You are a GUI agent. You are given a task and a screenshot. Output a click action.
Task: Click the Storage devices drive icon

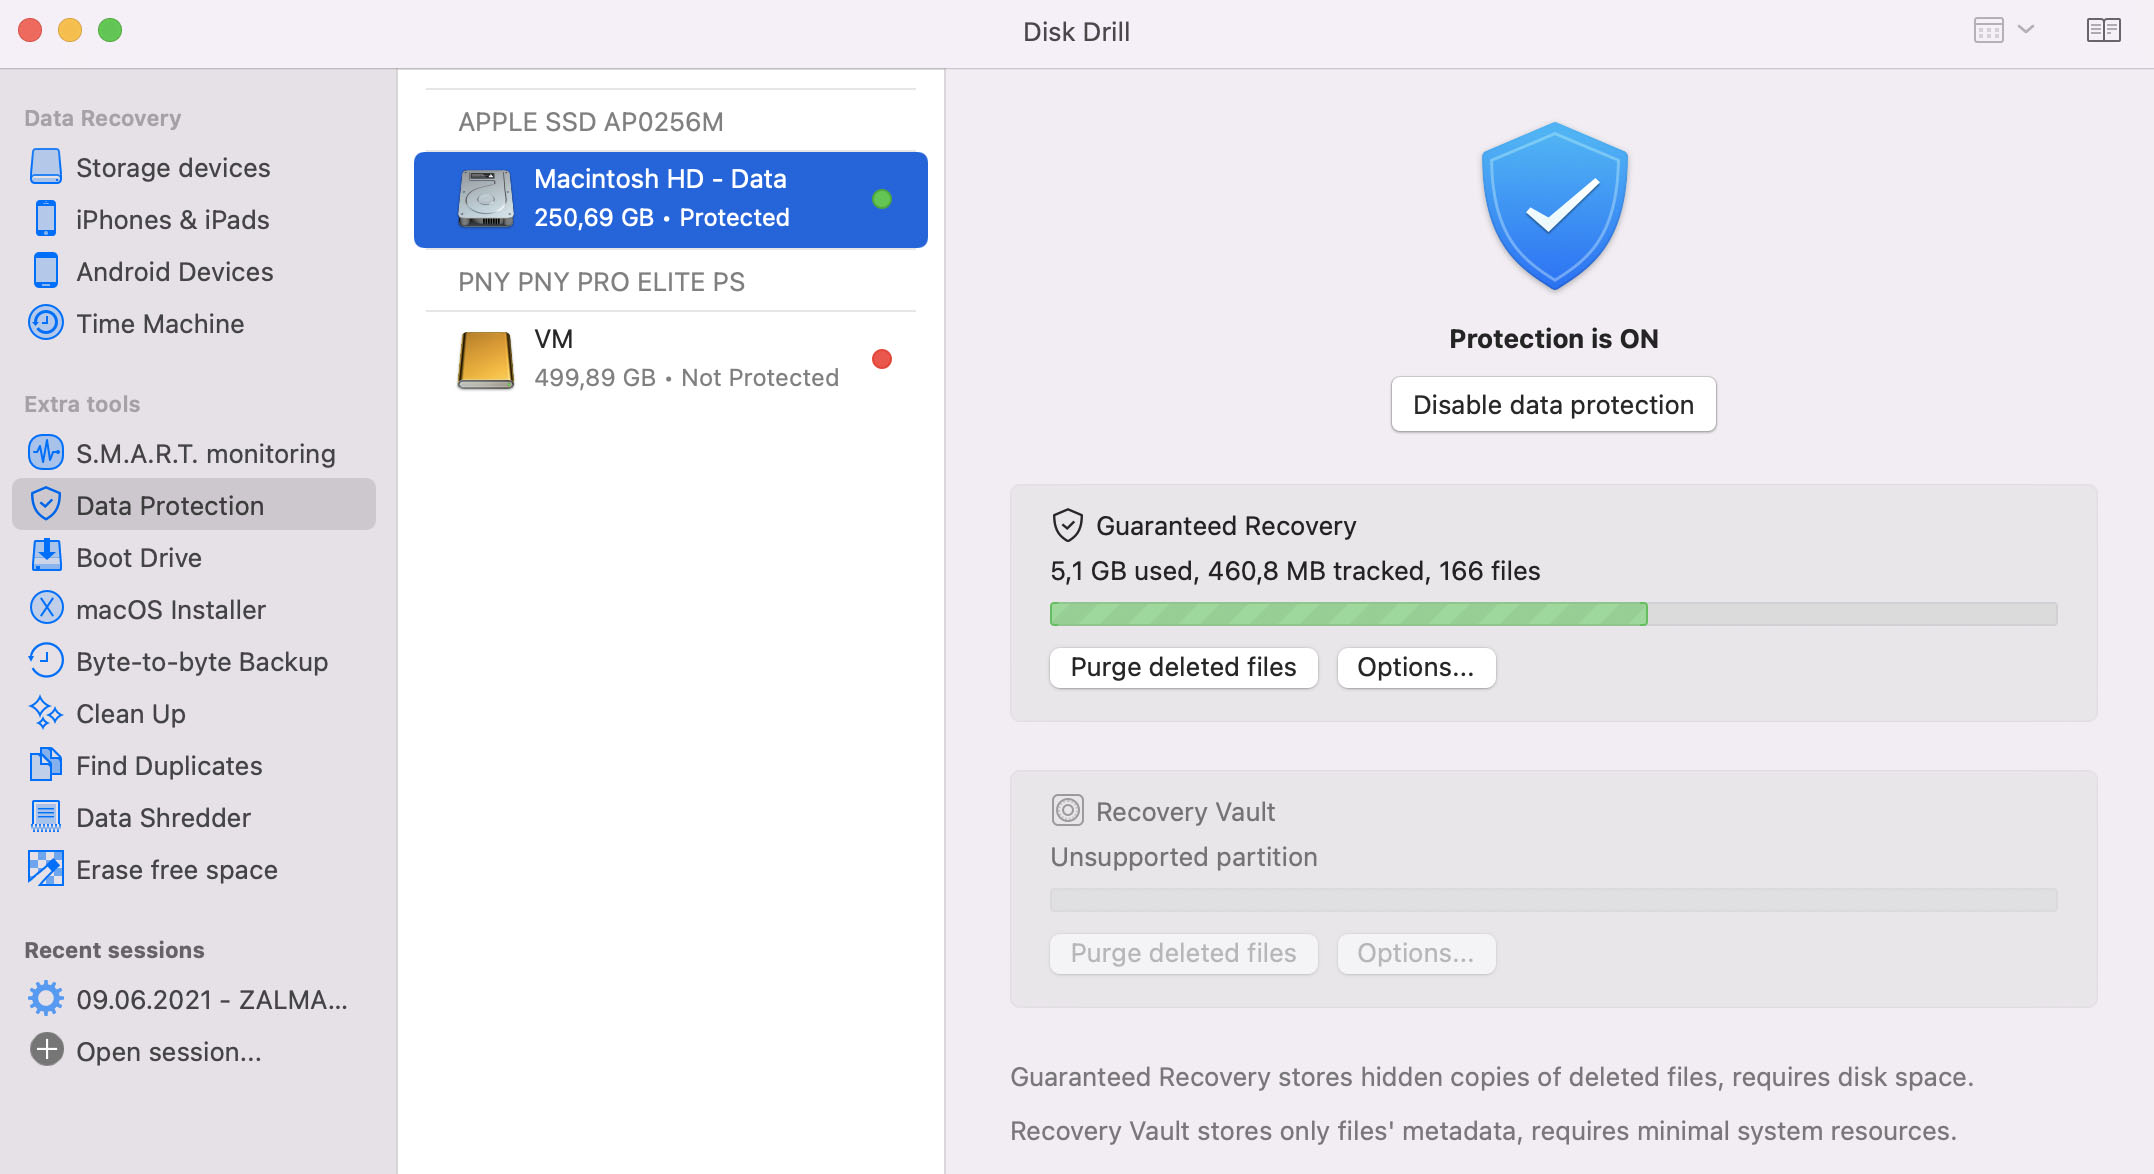click(46, 167)
